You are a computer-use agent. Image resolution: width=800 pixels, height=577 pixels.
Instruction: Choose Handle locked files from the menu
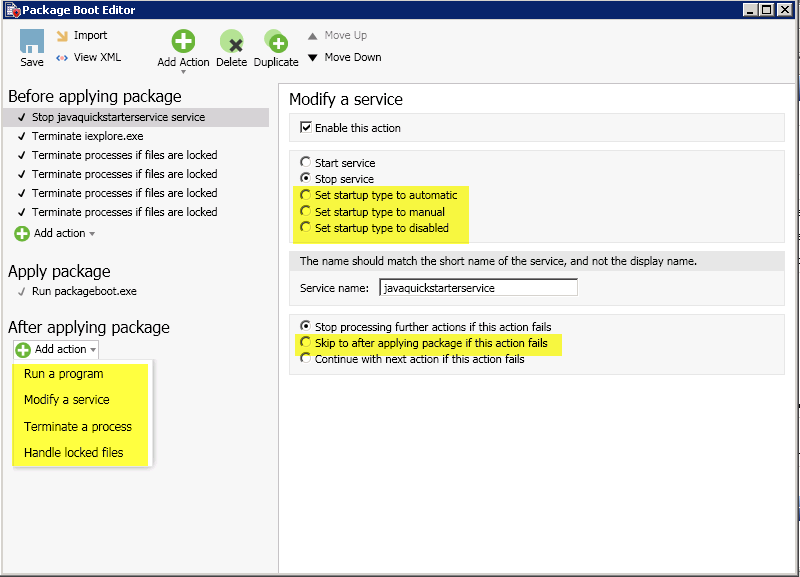click(73, 453)
